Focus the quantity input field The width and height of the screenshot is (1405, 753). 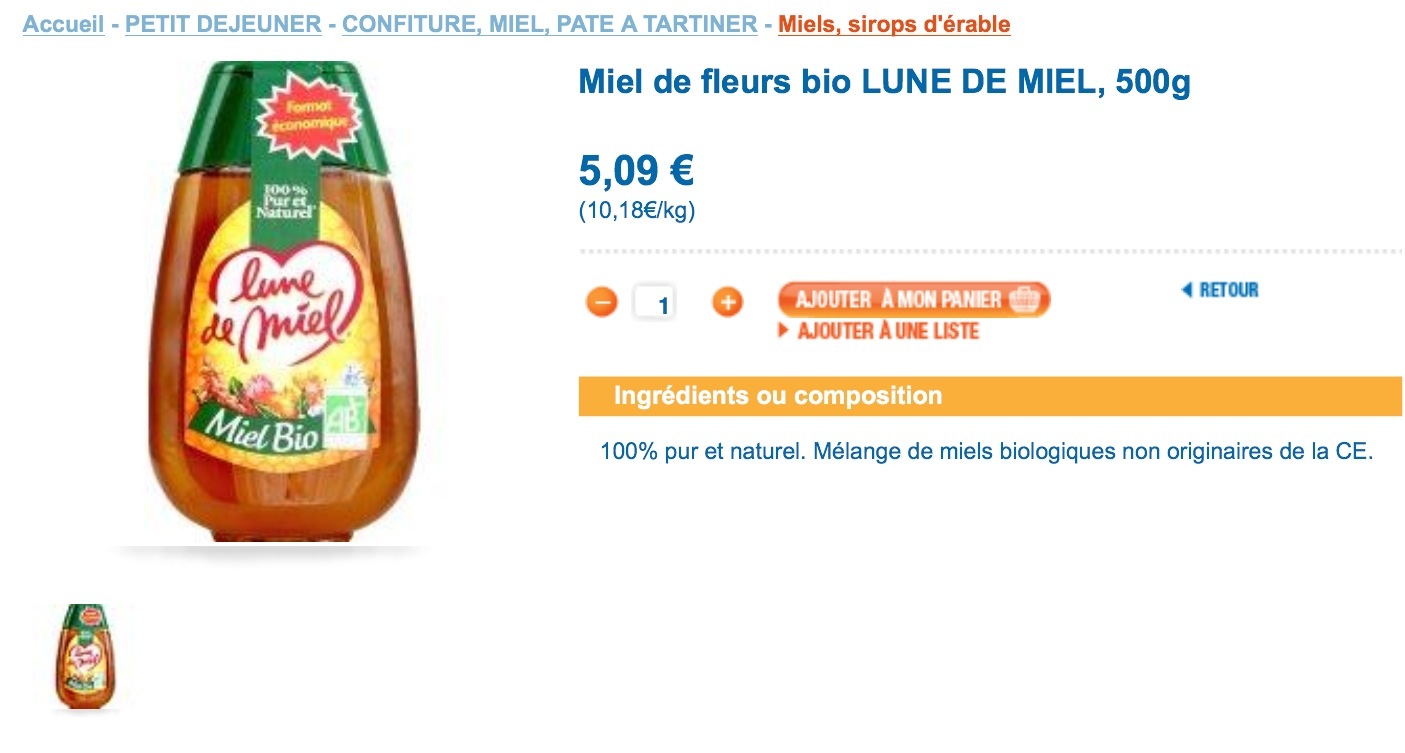(655, 302)
